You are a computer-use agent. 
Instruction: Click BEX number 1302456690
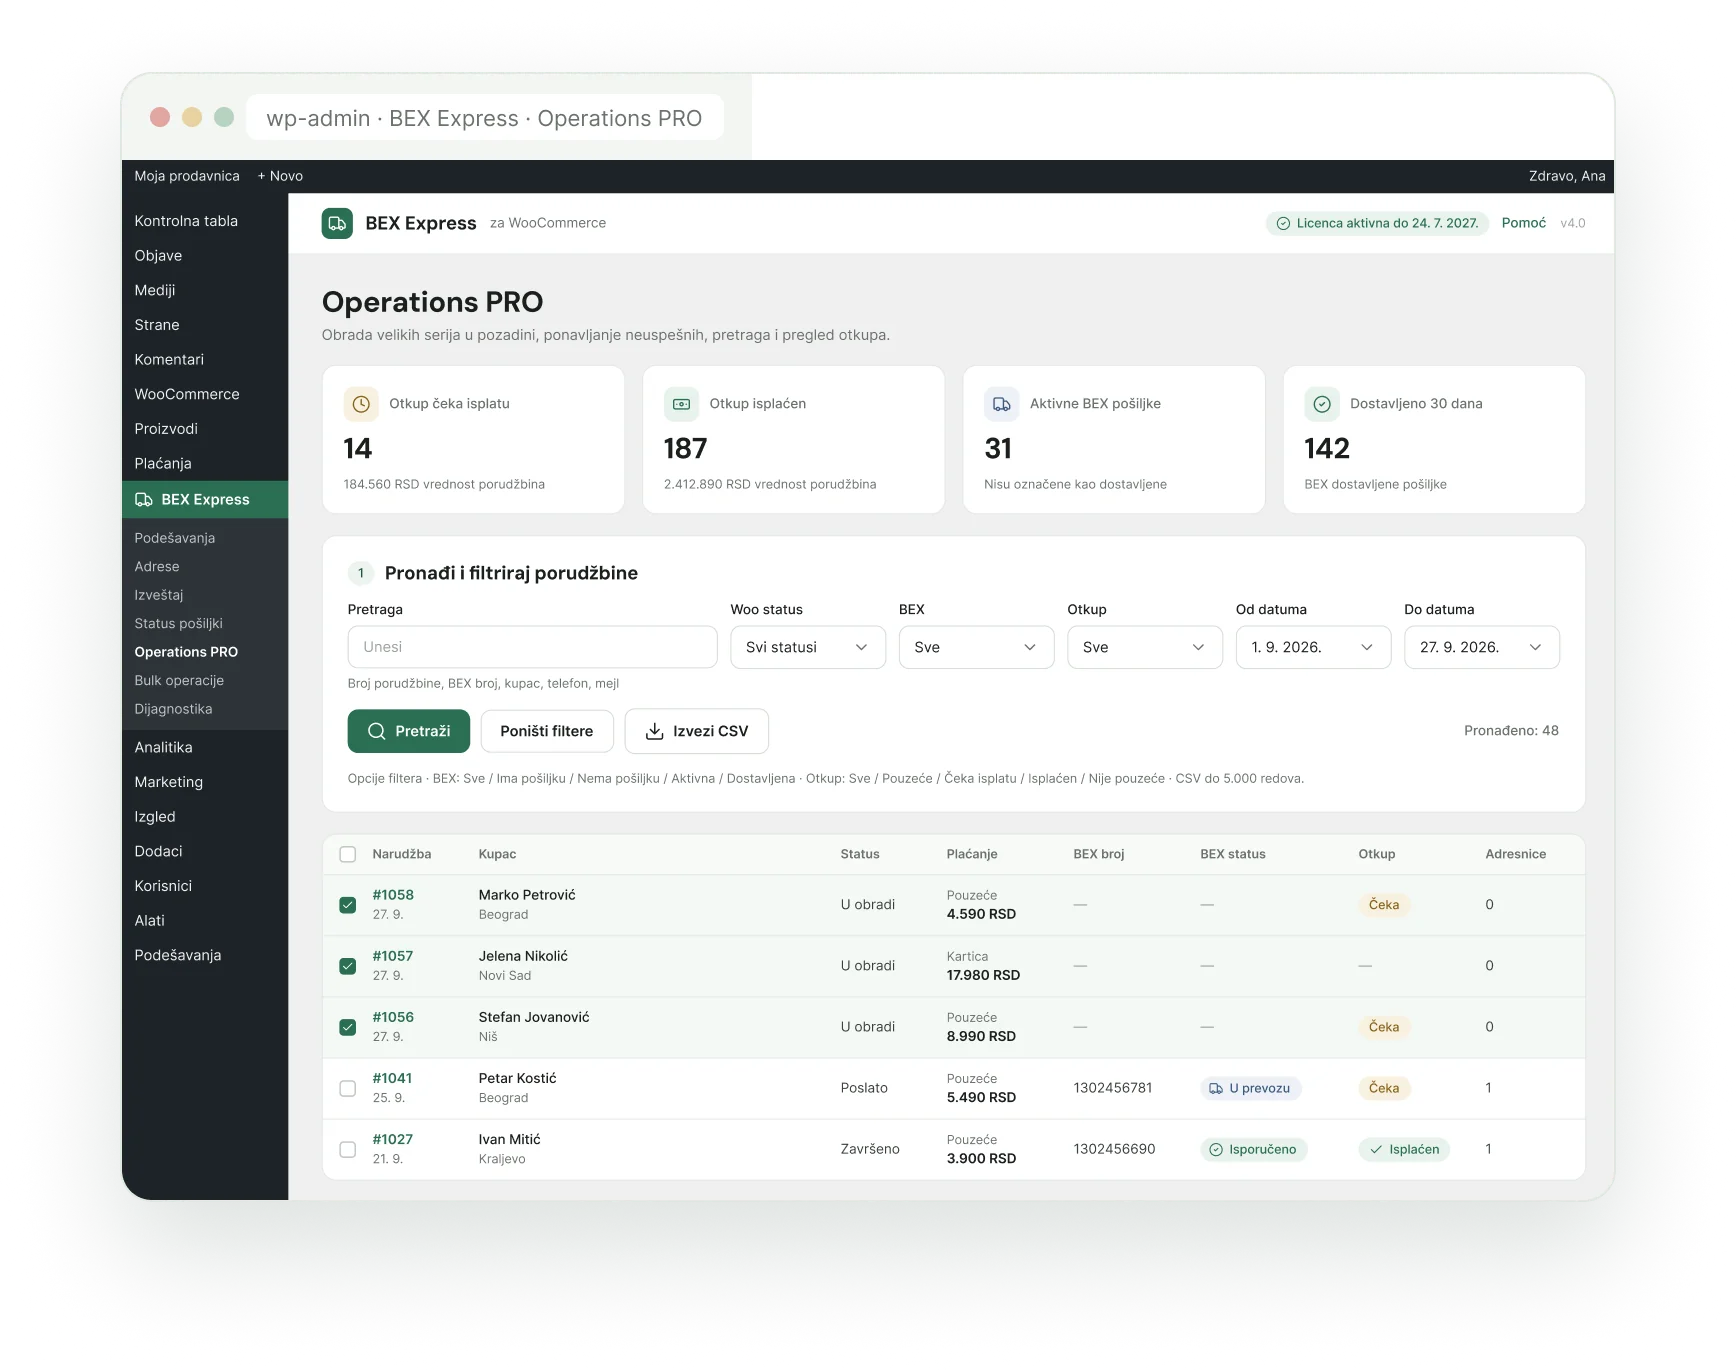(1114, 1149)
